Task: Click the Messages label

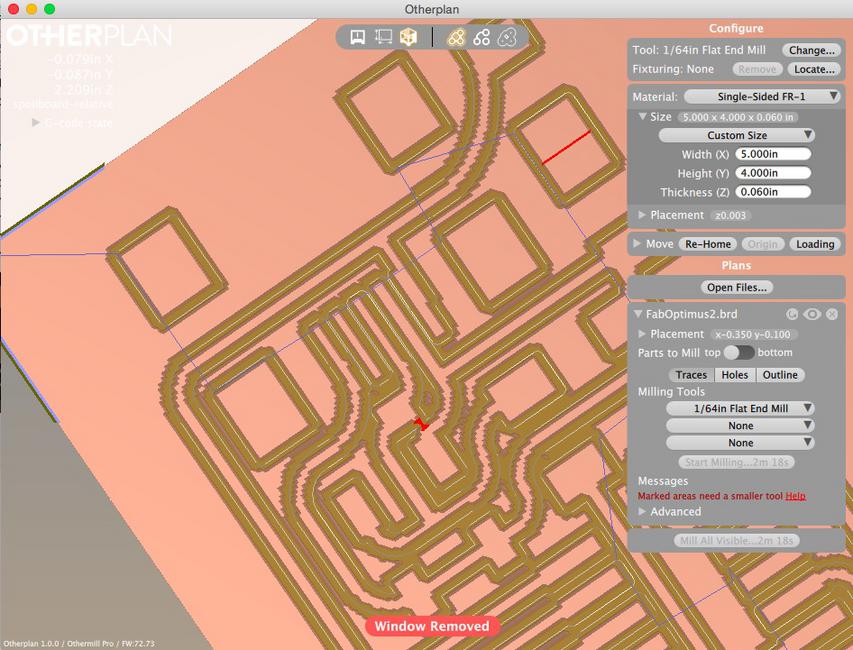Action: [x=663, y=481]
